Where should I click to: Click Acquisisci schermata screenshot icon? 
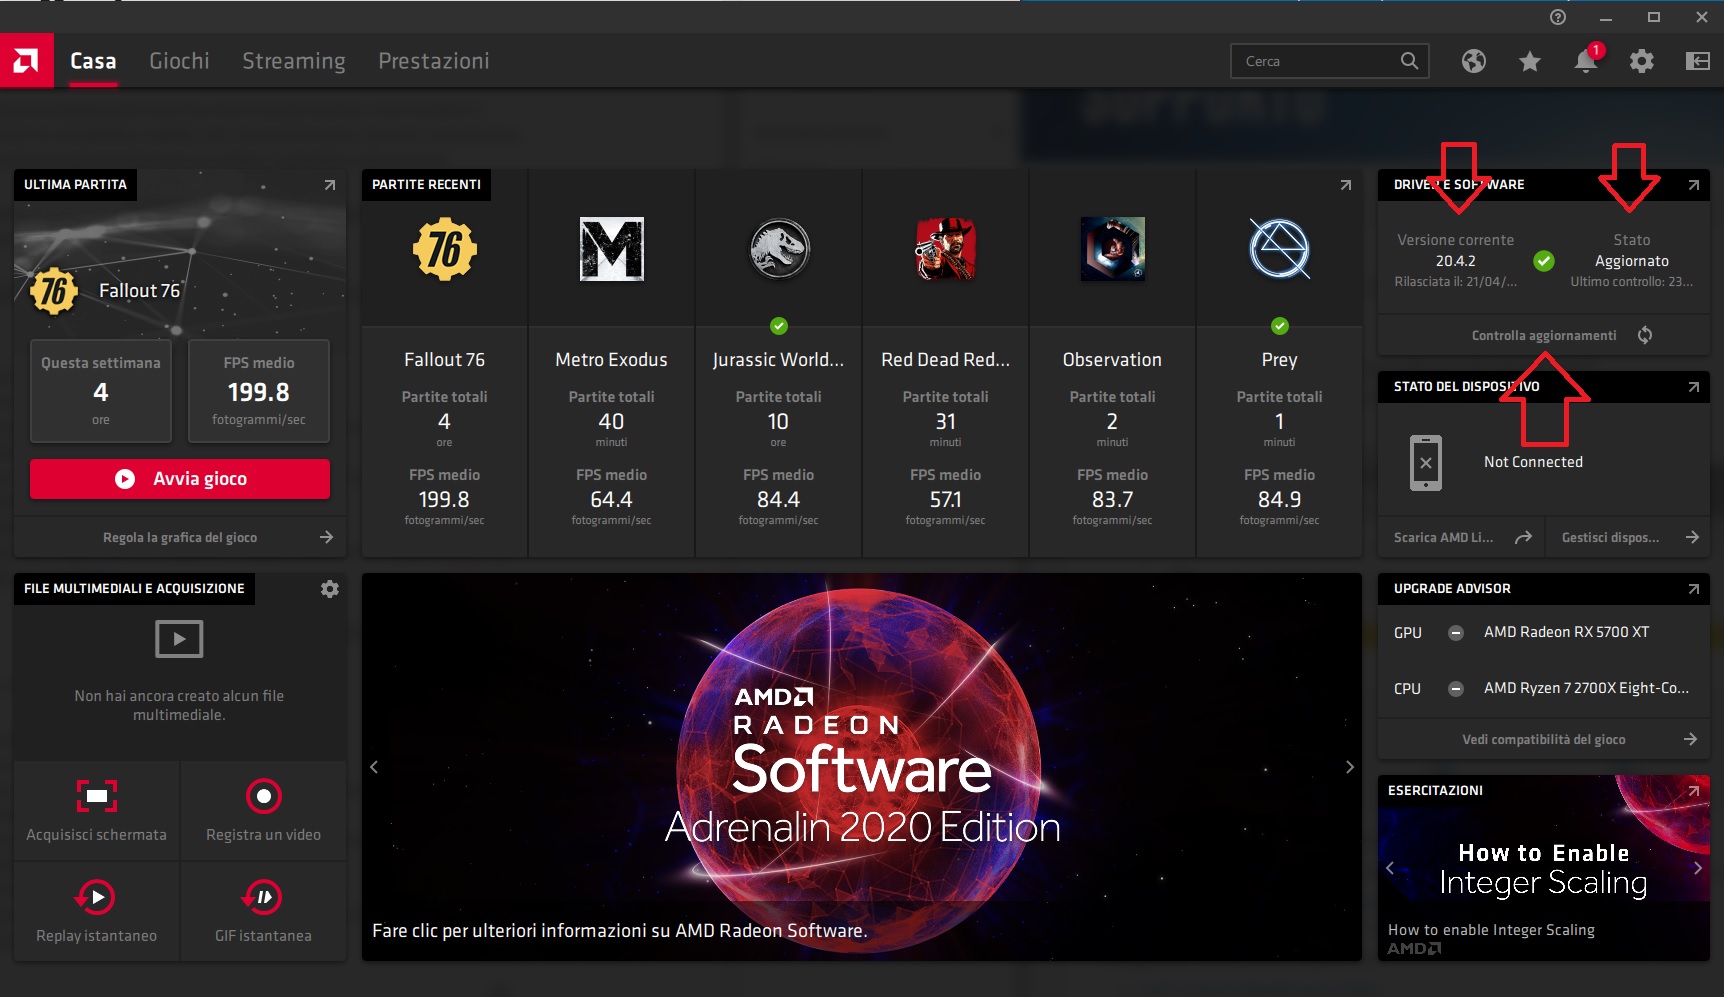tap(97, 796)
